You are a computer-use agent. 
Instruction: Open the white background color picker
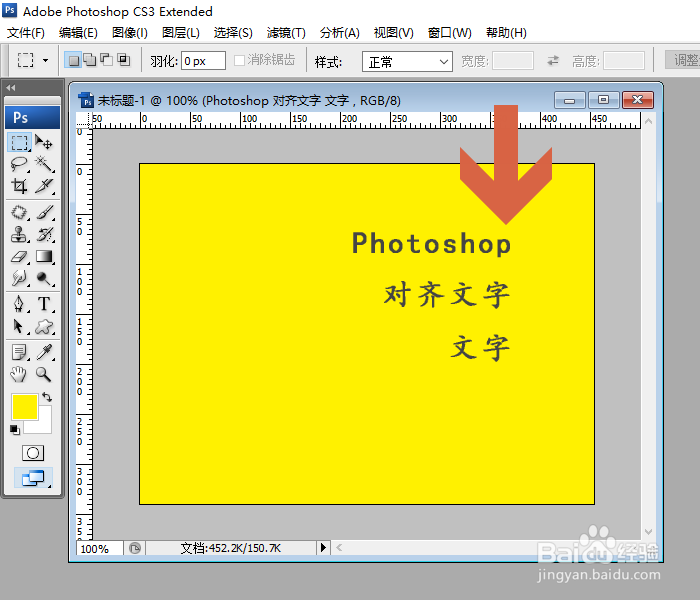point(44,424)
